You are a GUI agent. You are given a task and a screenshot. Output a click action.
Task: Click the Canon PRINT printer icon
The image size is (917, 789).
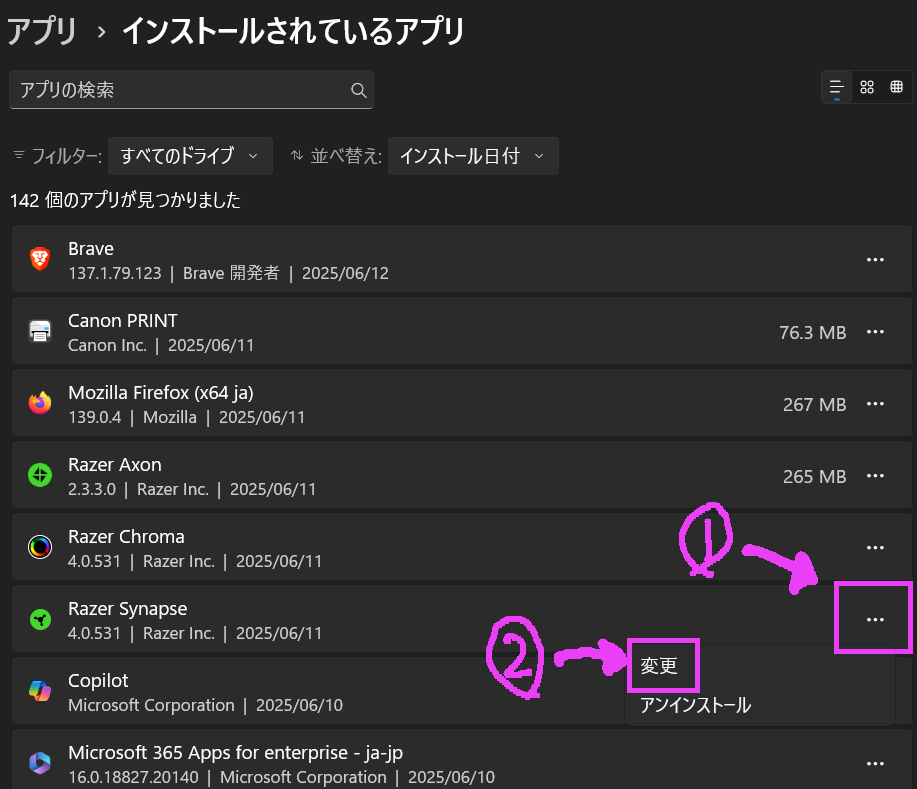pos(40,331)
